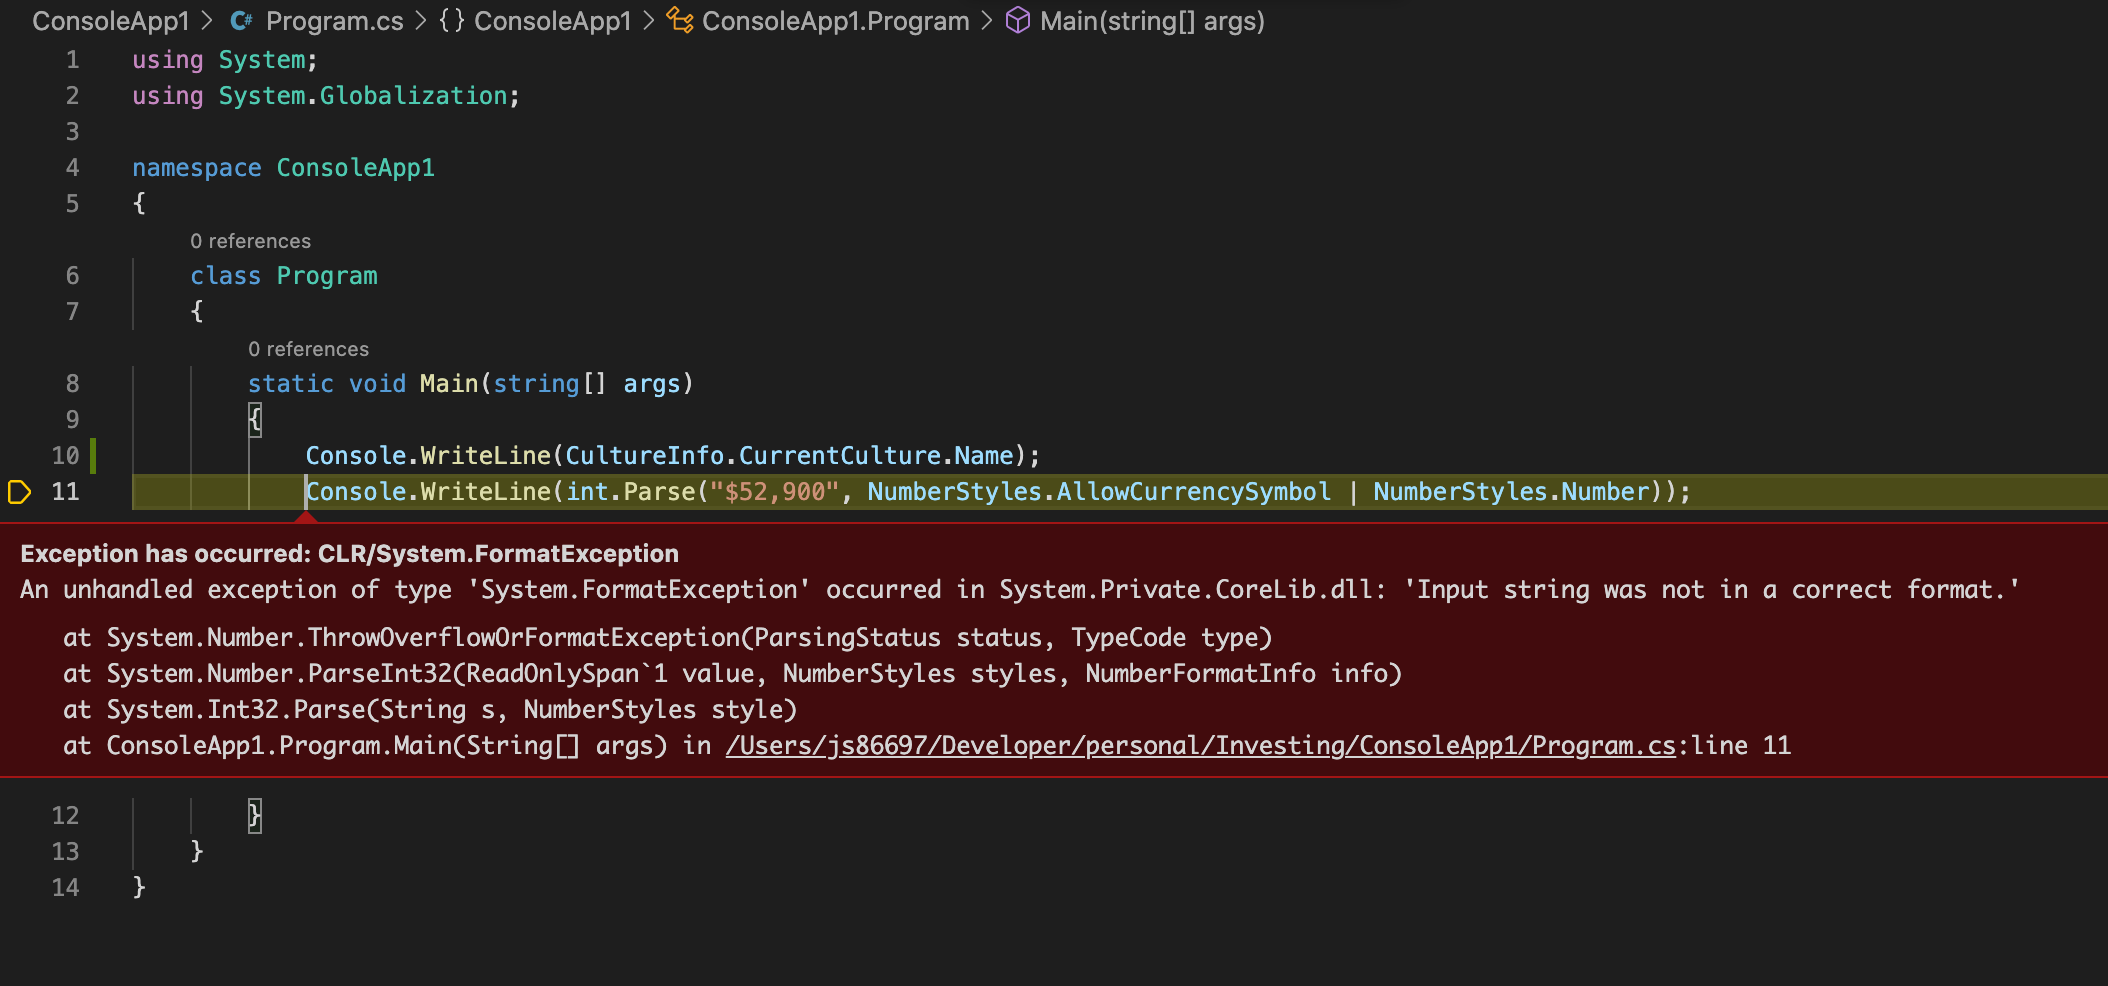
Task: Select the ConsoleApp1.Program breadcrumb item
Action: point(835,20)
